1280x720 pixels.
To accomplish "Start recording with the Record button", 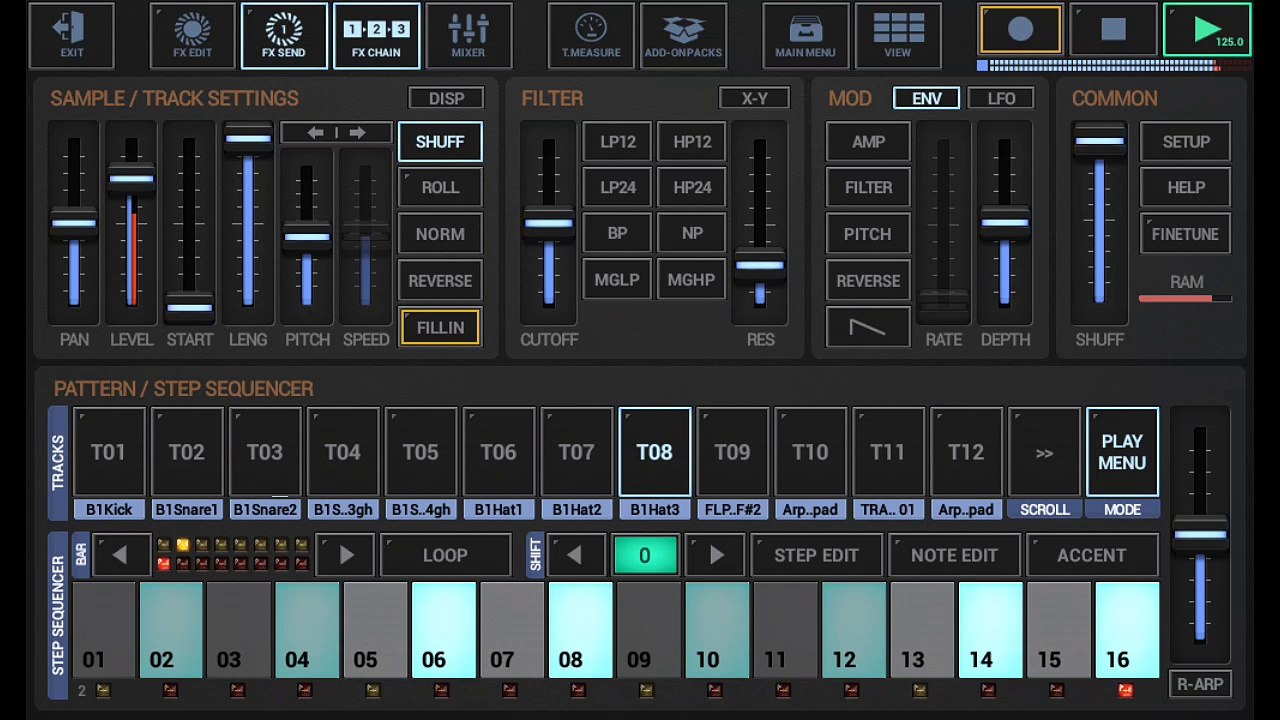I will coord(1020,30).
